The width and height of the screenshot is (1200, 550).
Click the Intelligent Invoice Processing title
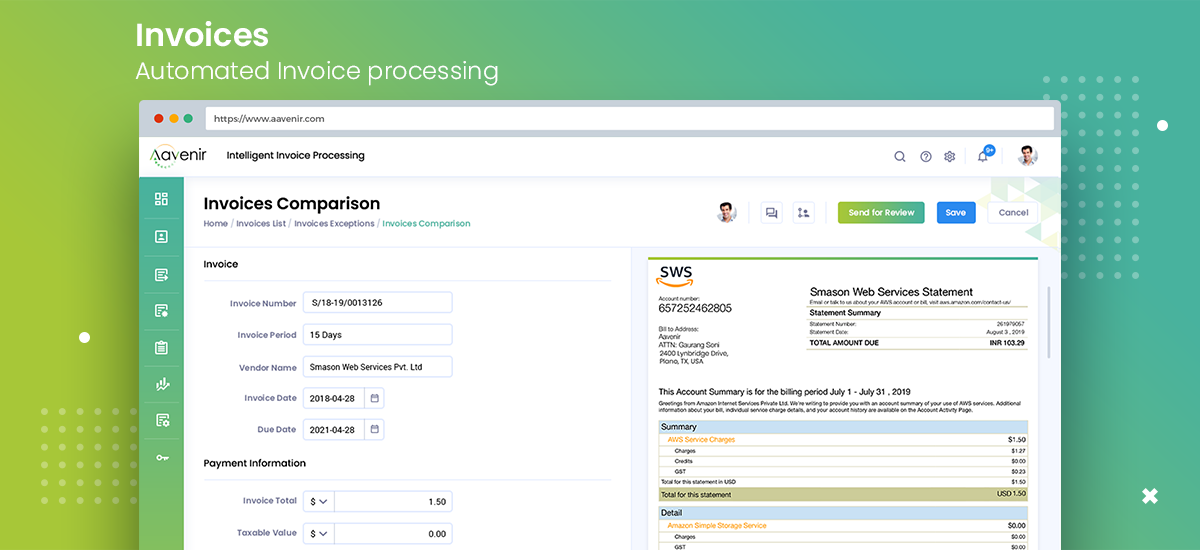coord(295,156)
